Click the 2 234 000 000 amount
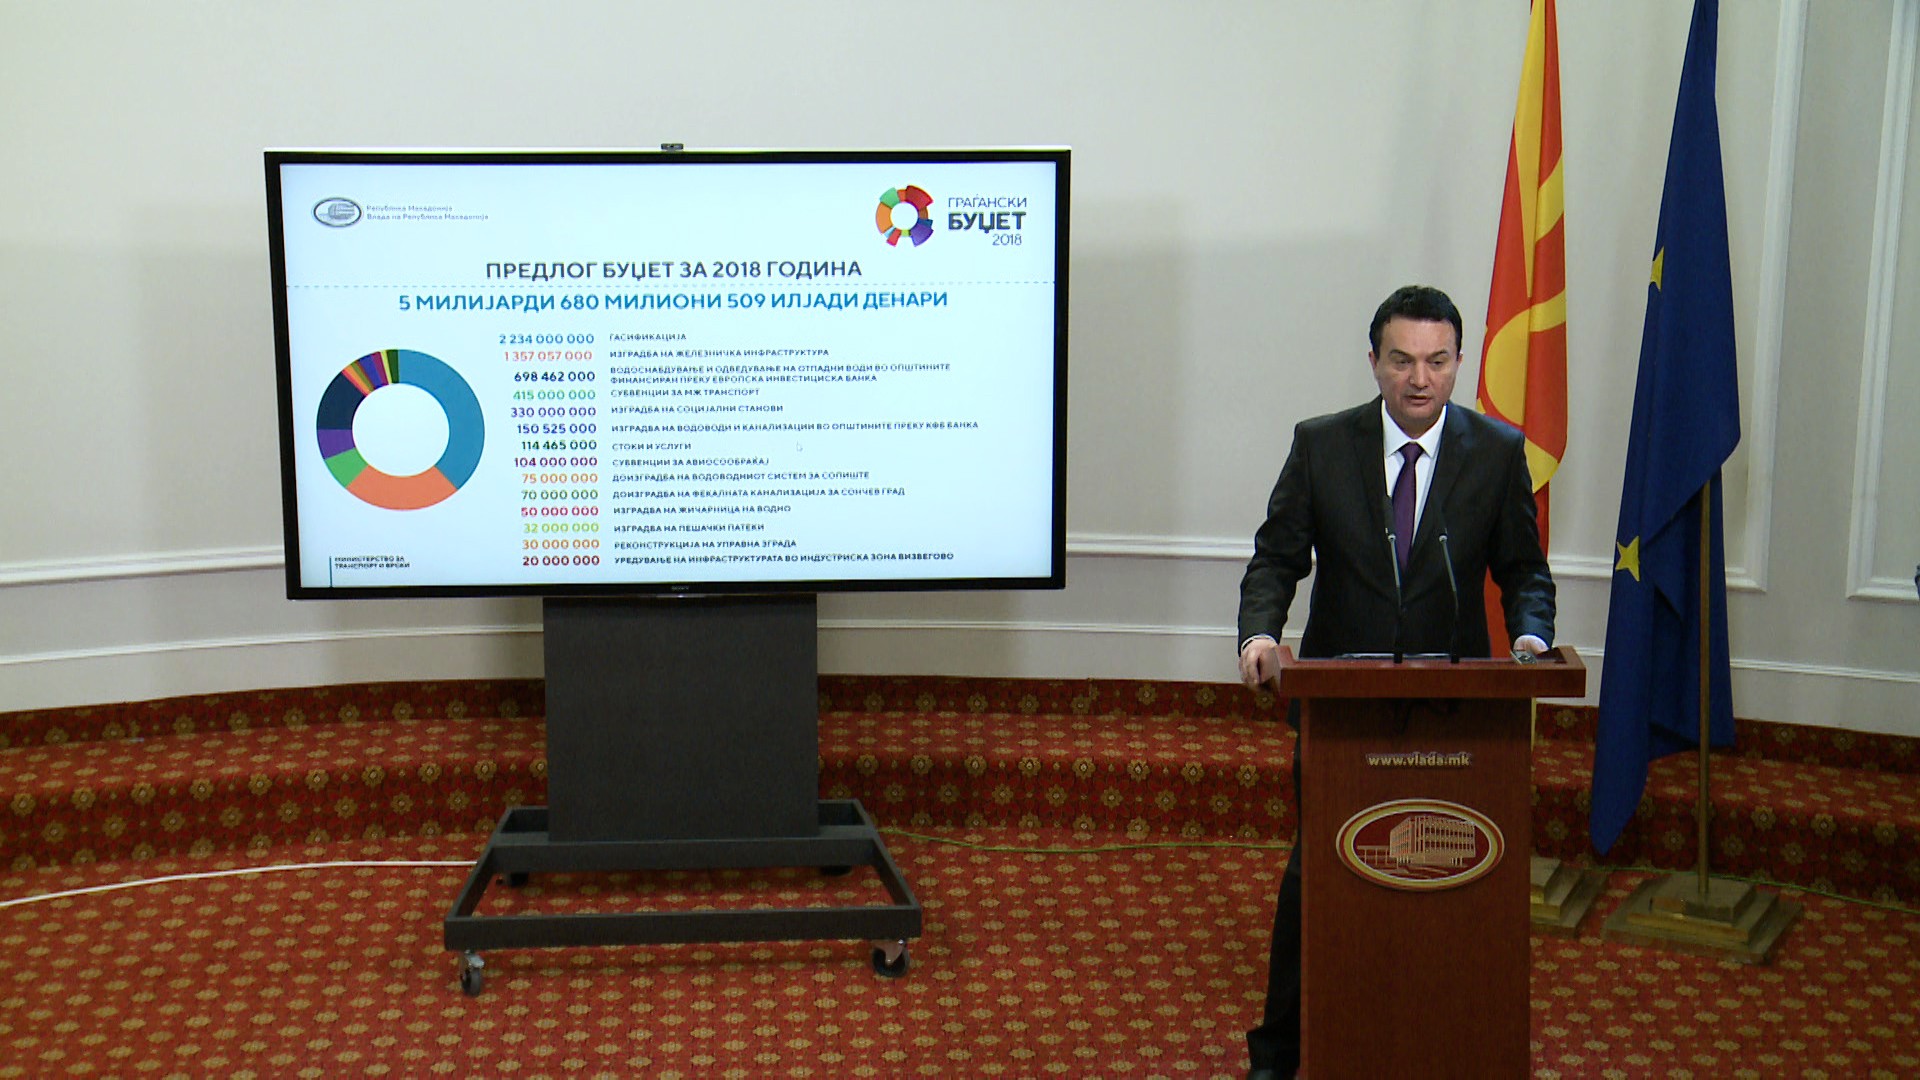The height and width of the screenshot is (1080, 1920). pyautogui.click(x=546, y=339)
